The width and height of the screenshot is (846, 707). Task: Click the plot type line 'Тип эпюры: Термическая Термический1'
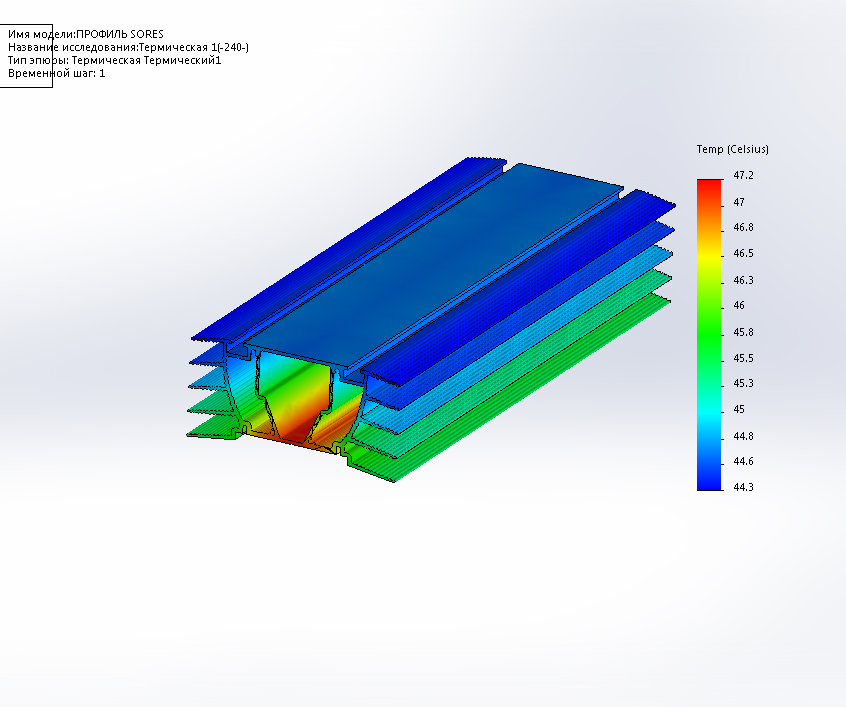point(114,60)
